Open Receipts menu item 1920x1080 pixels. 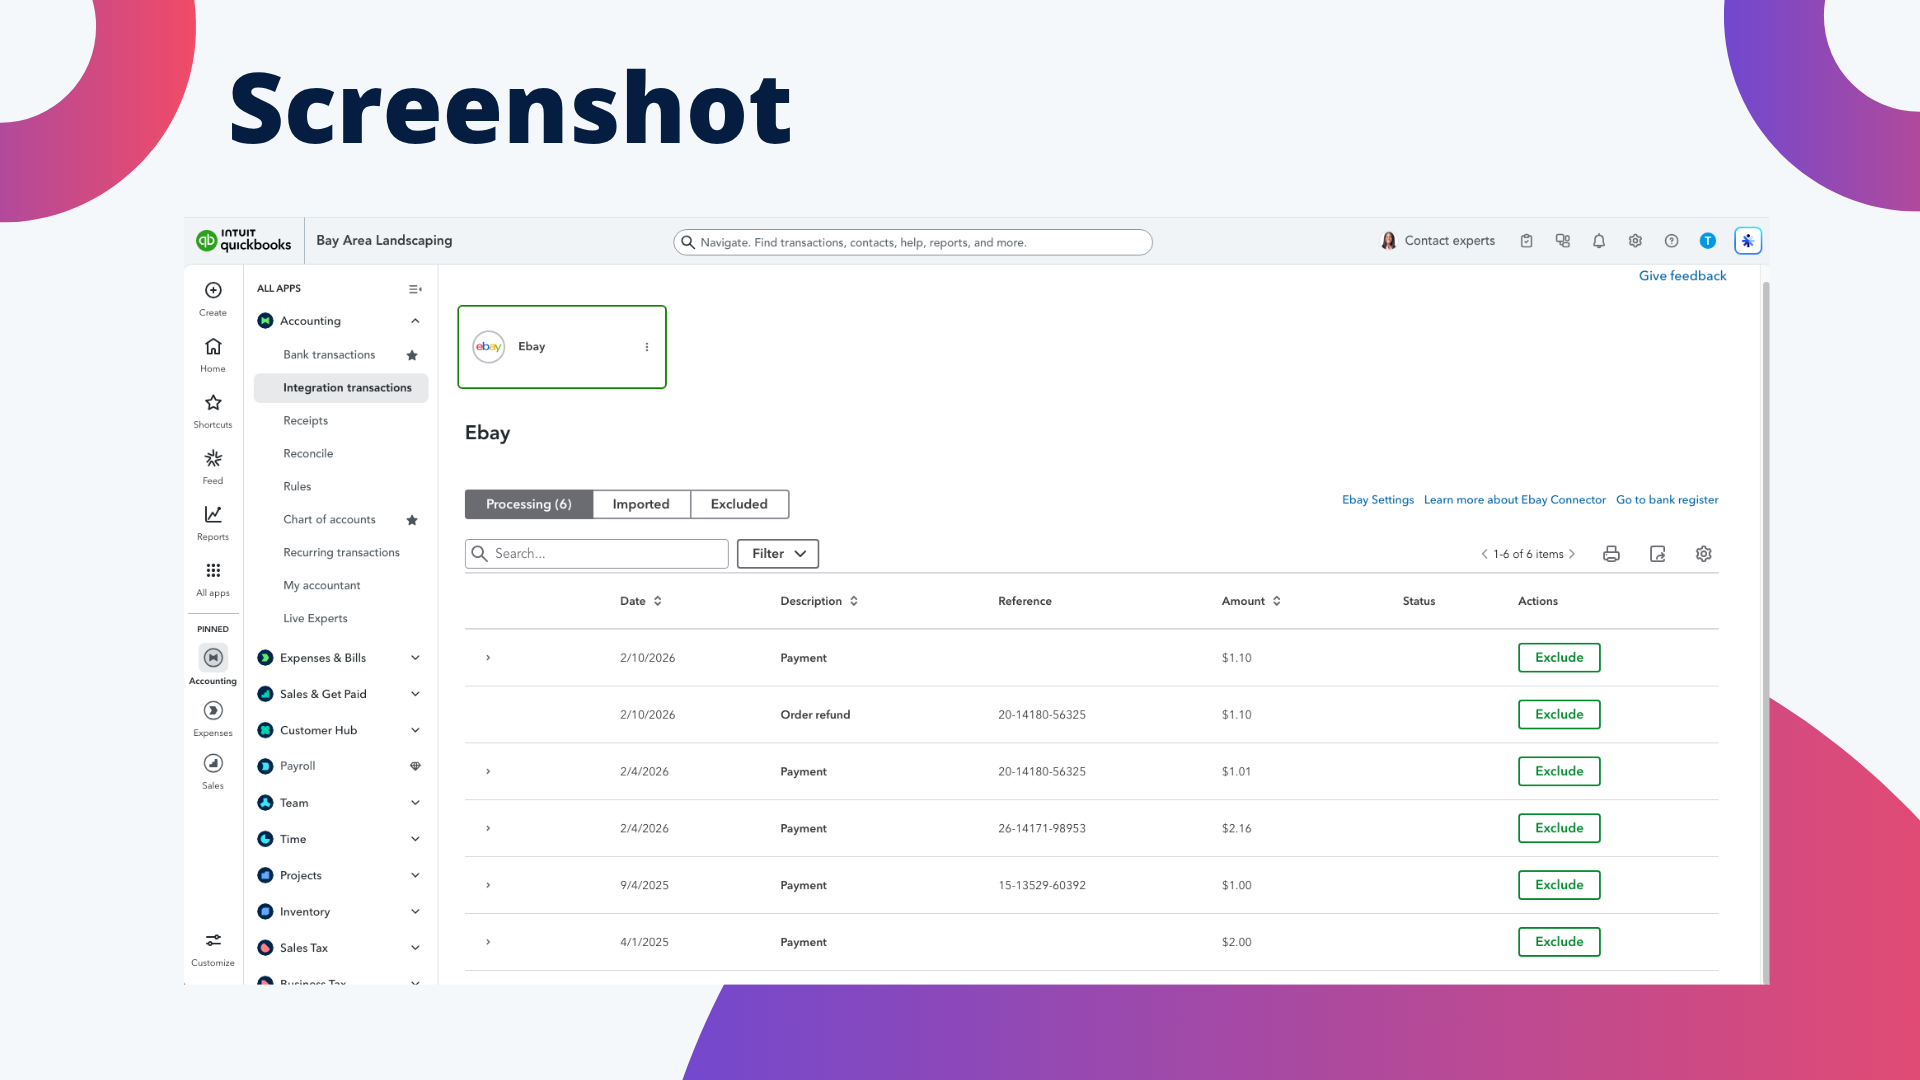(305, 421)
